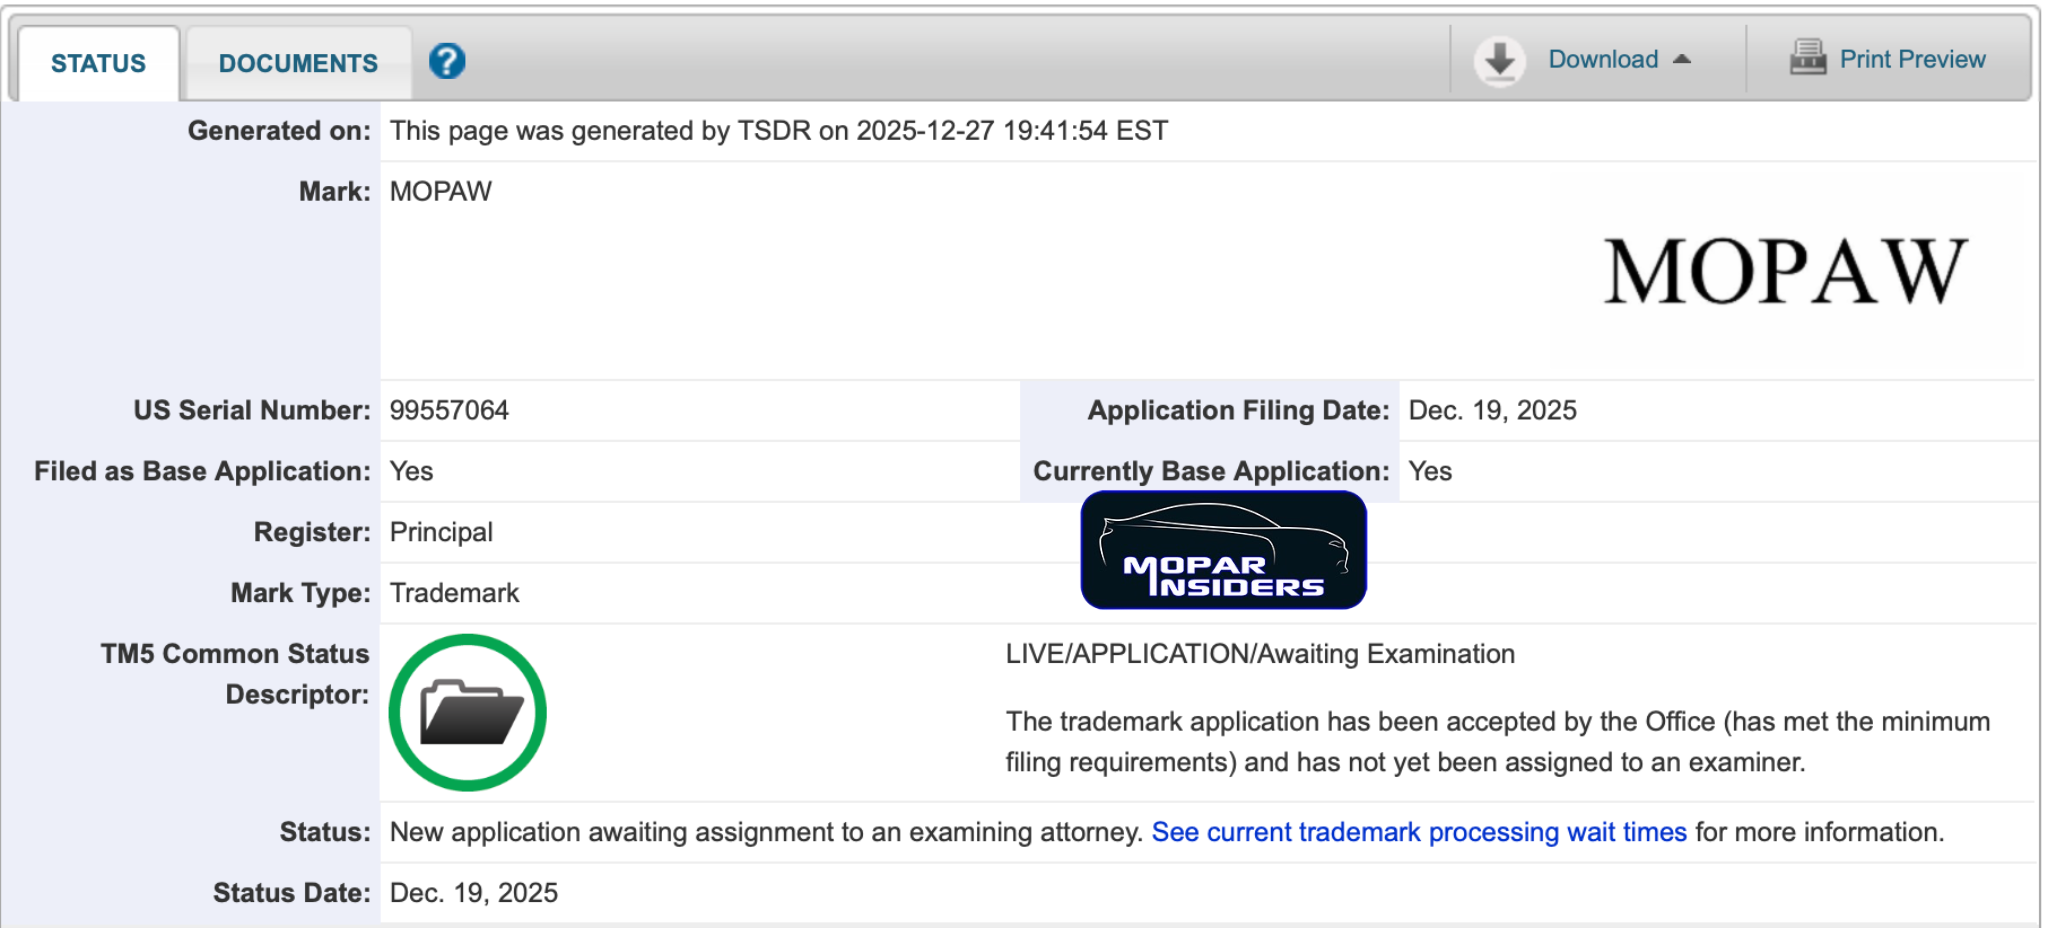Click the serial number 99557064
2048x928 pixels.
point(449,410)
